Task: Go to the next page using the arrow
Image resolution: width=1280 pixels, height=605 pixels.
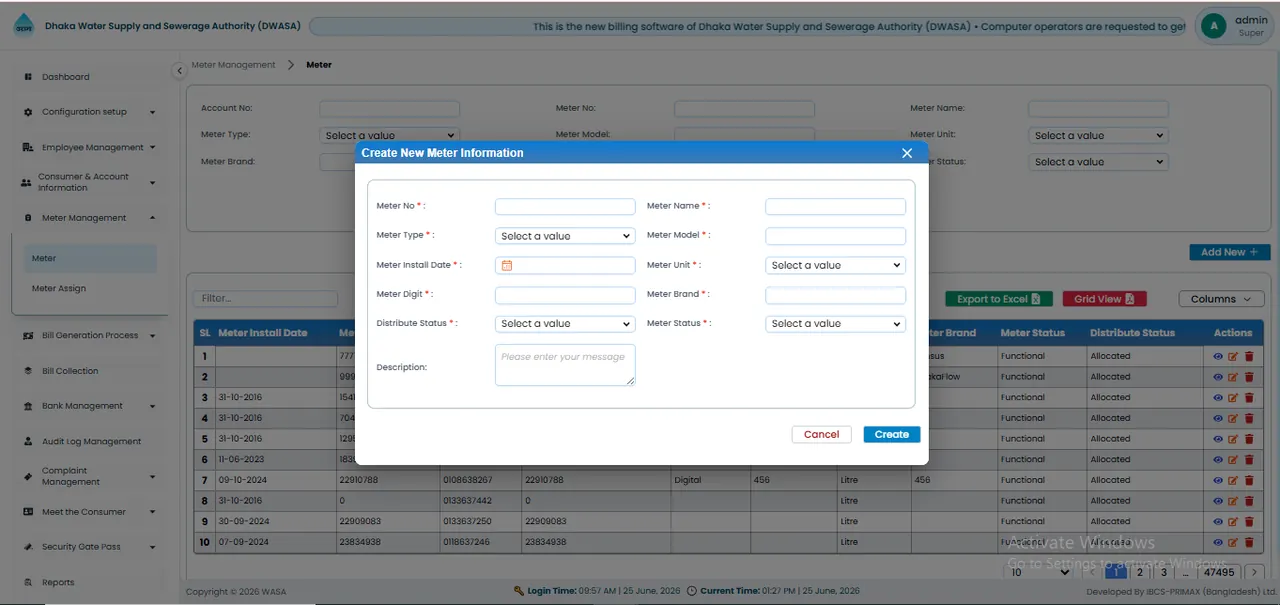Action: click(x=1255, y=572)
